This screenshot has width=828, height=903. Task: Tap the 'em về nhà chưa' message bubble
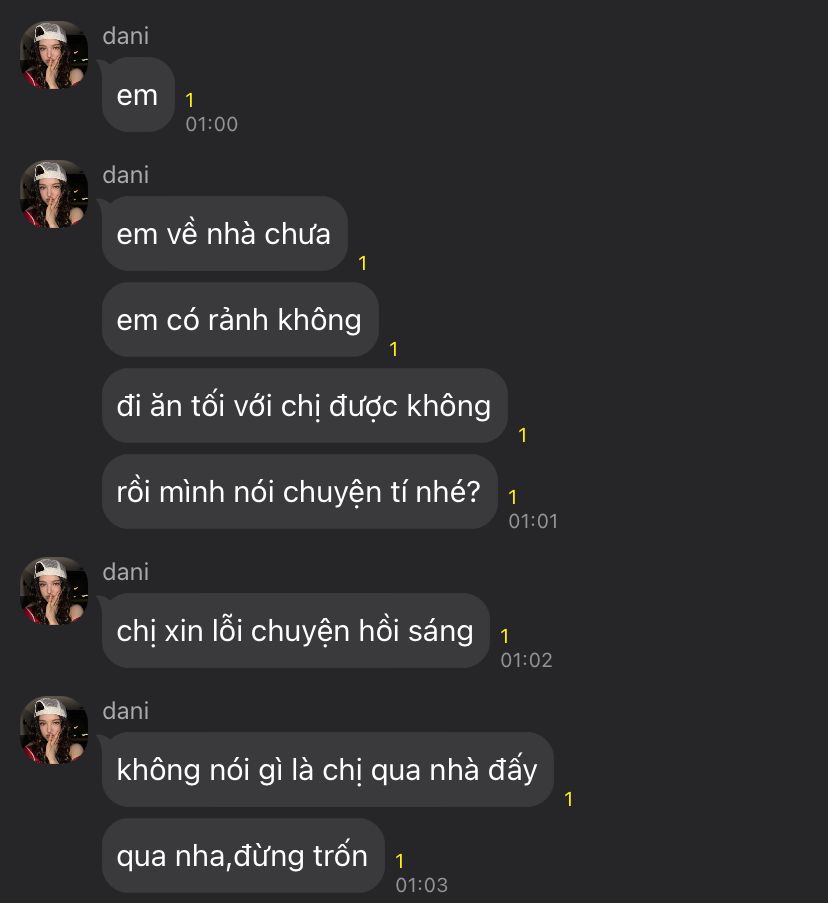pyautogui.click(x=225, y=234)
